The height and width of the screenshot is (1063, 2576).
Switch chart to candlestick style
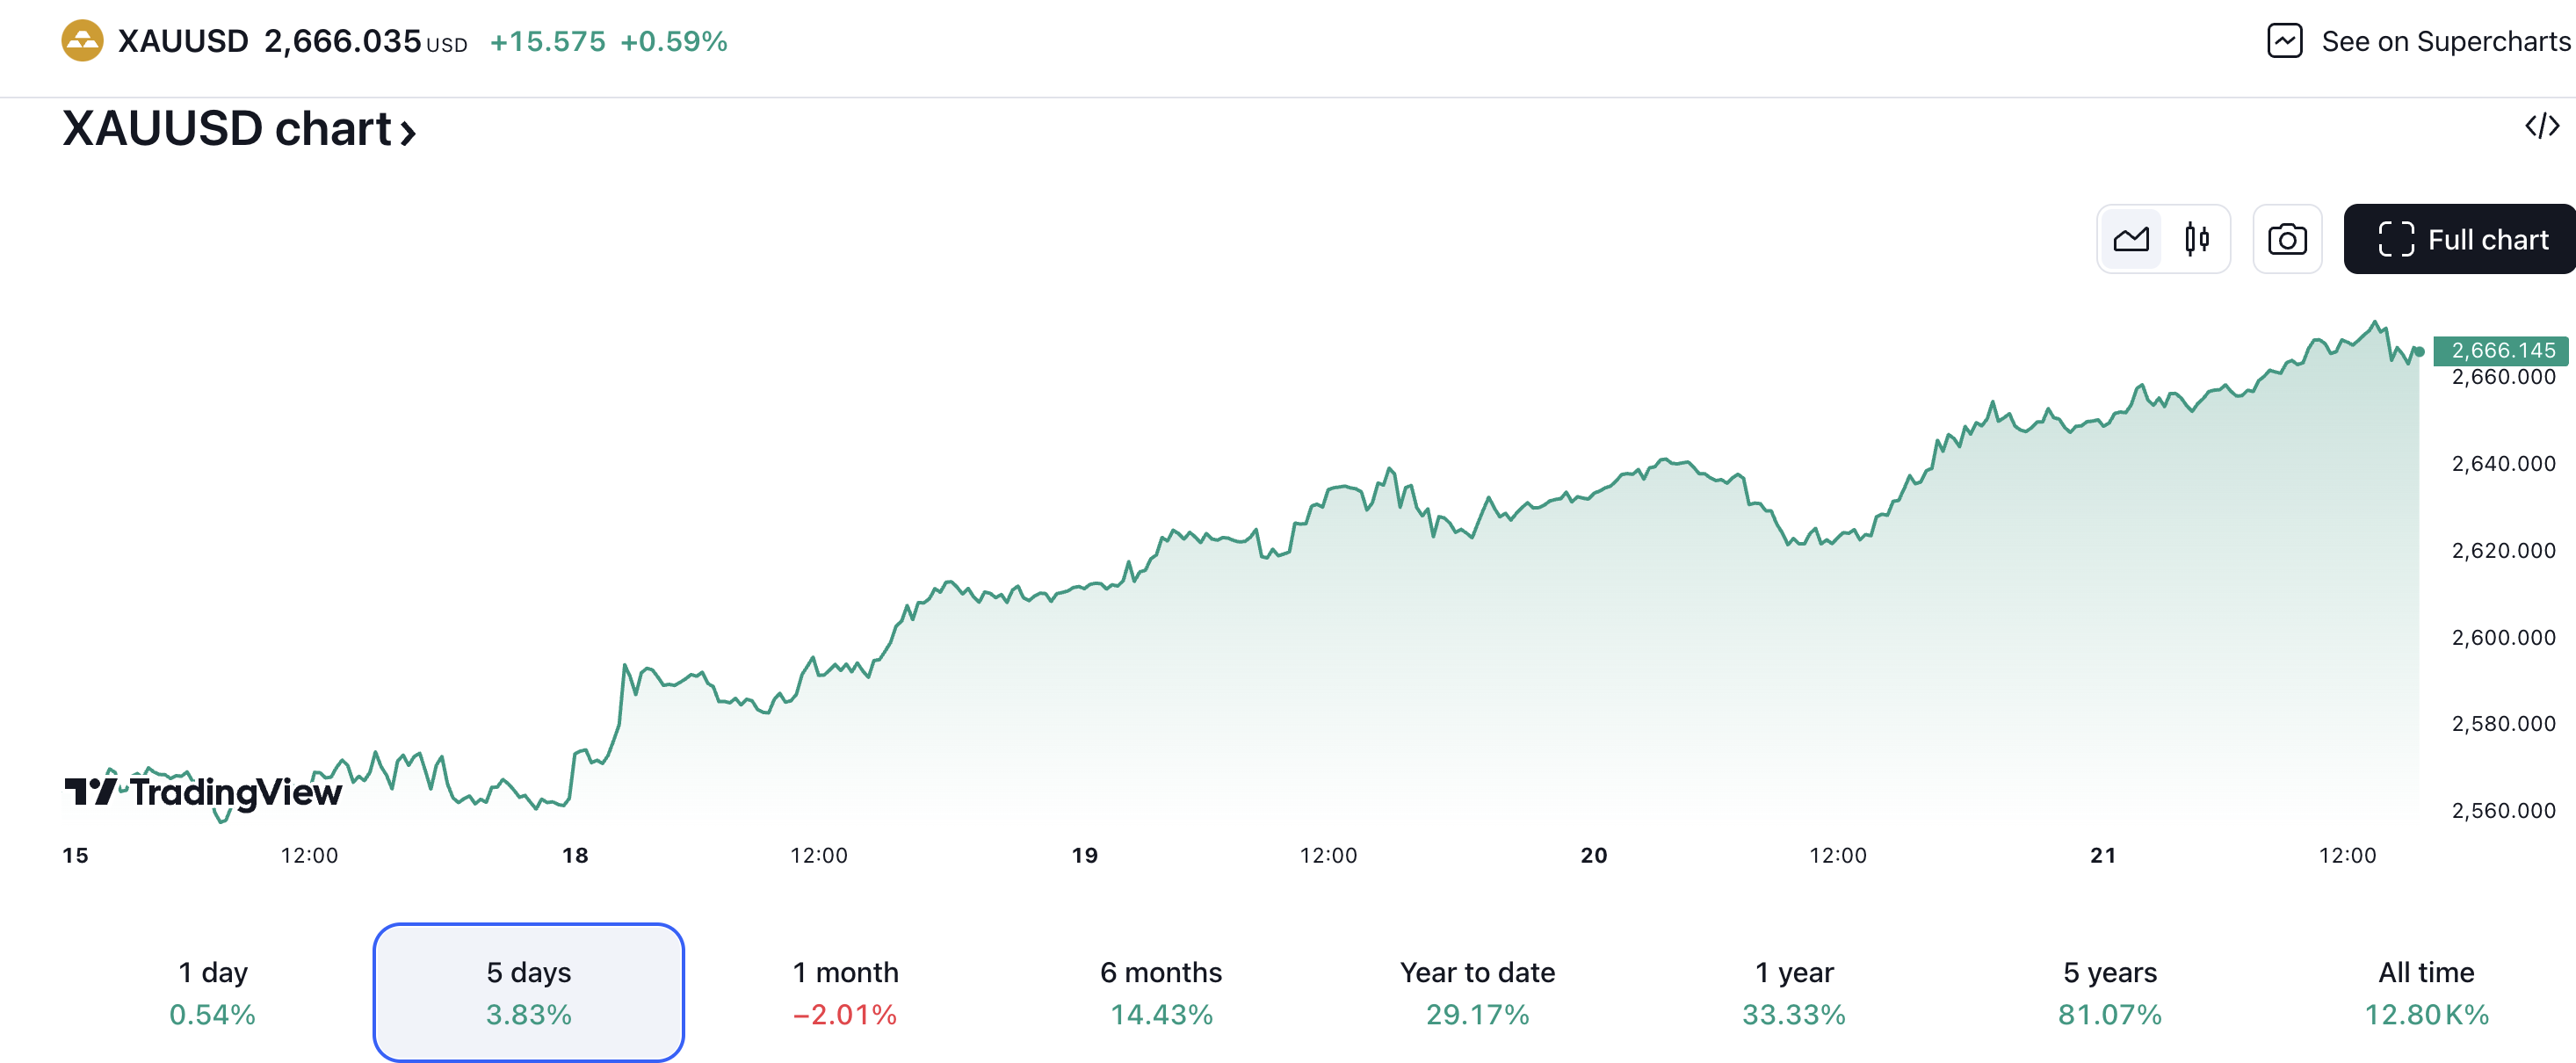2196,239
